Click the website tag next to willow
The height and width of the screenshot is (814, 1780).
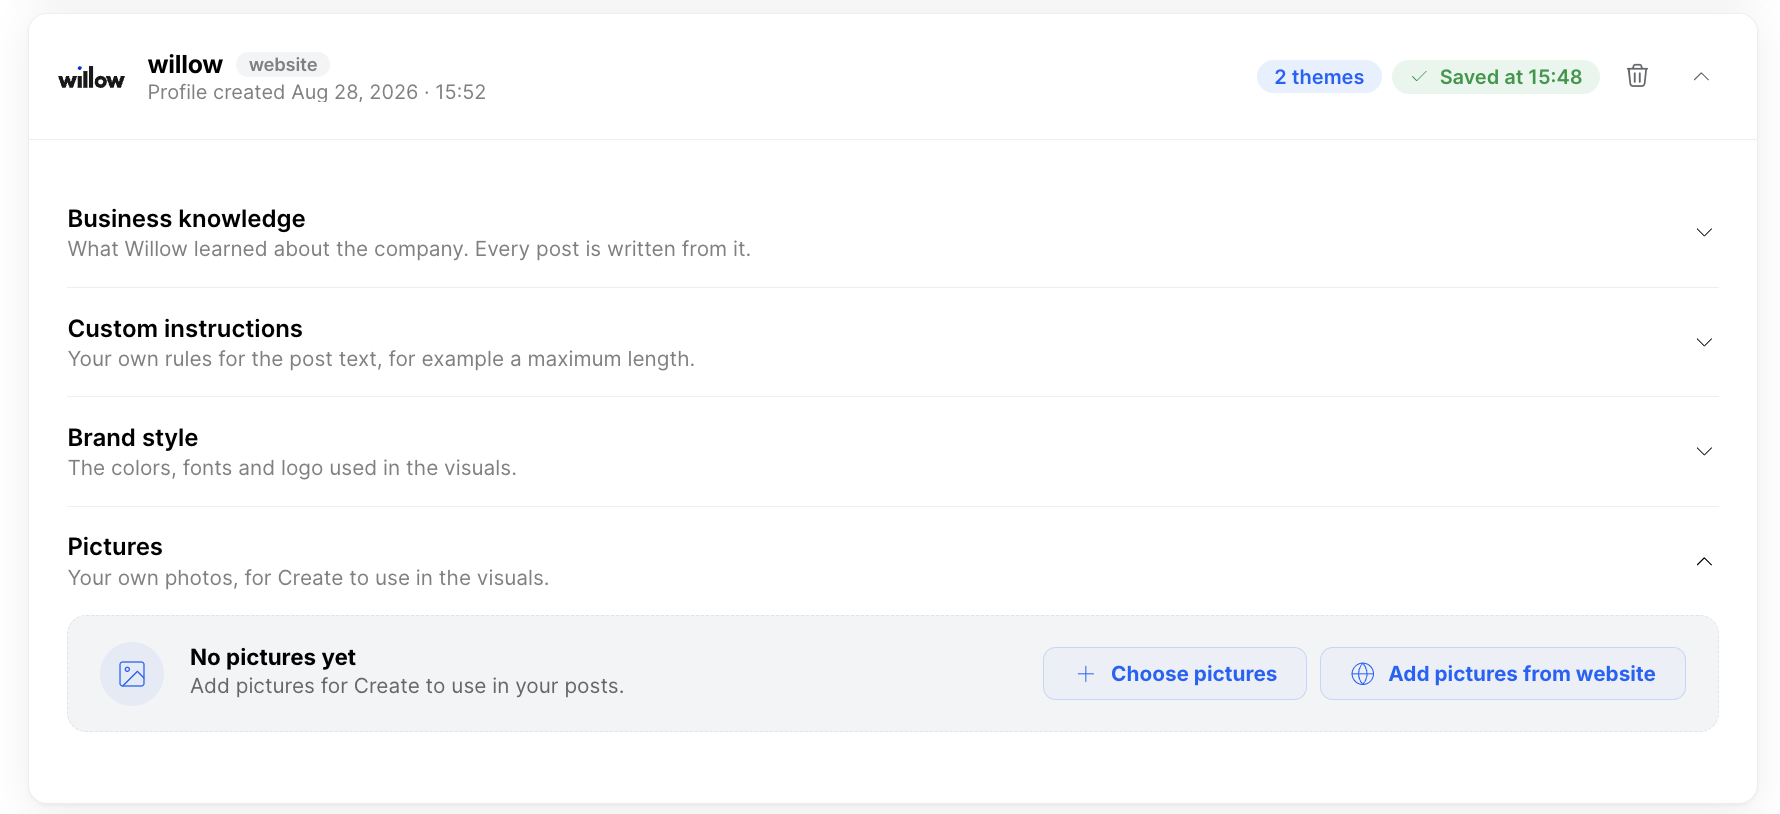point(283,64)
